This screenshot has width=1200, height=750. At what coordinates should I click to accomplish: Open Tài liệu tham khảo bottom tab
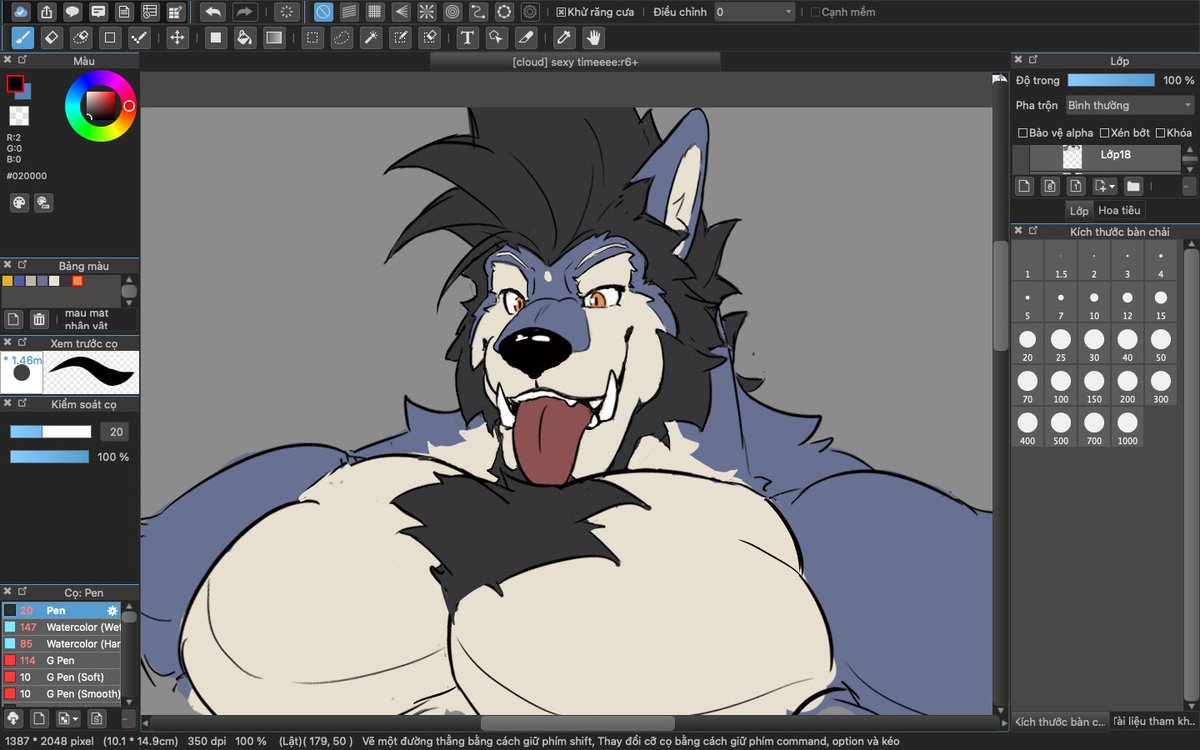1153,721
